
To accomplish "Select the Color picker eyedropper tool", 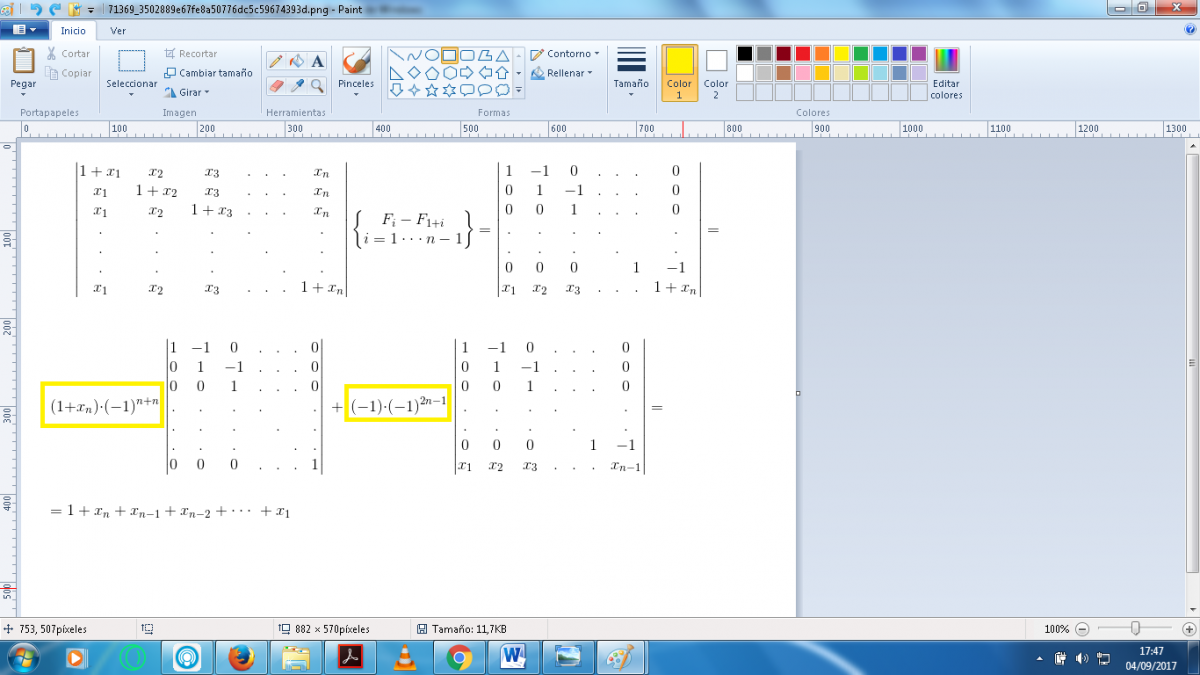I will tap(297, 86).
